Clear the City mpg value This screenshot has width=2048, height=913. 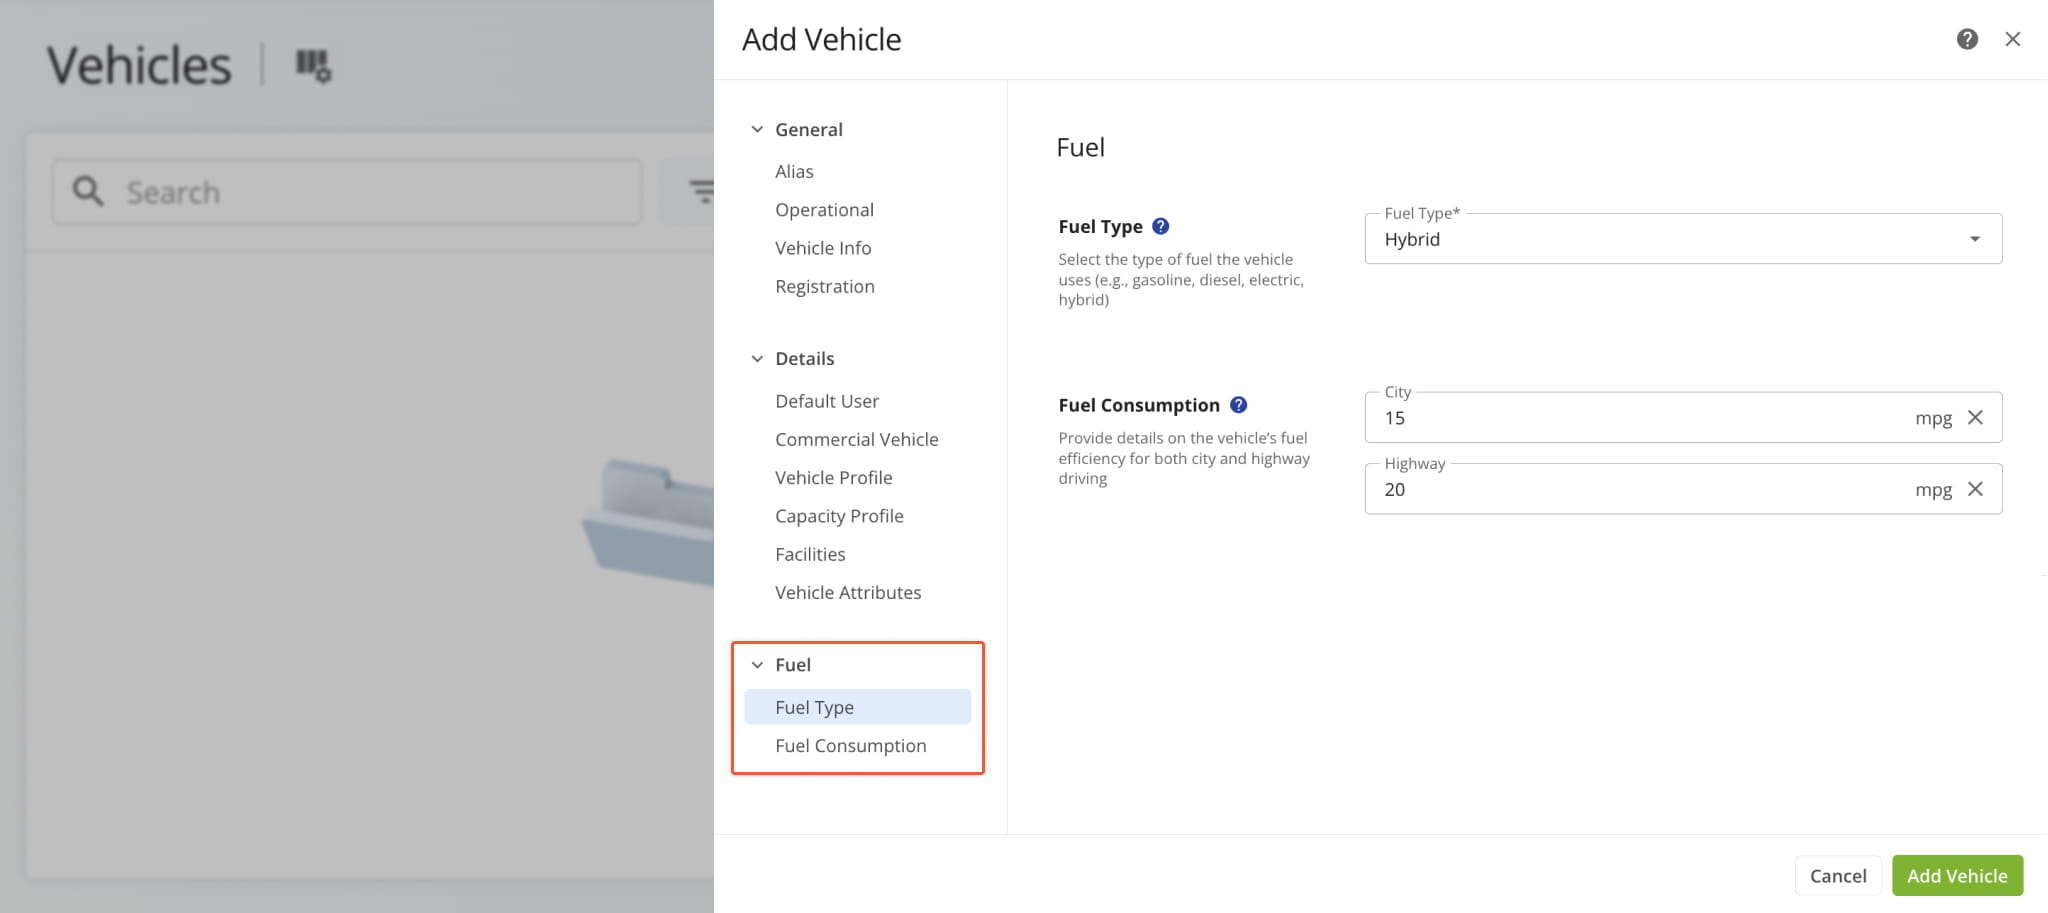[x=1975, y=418]
